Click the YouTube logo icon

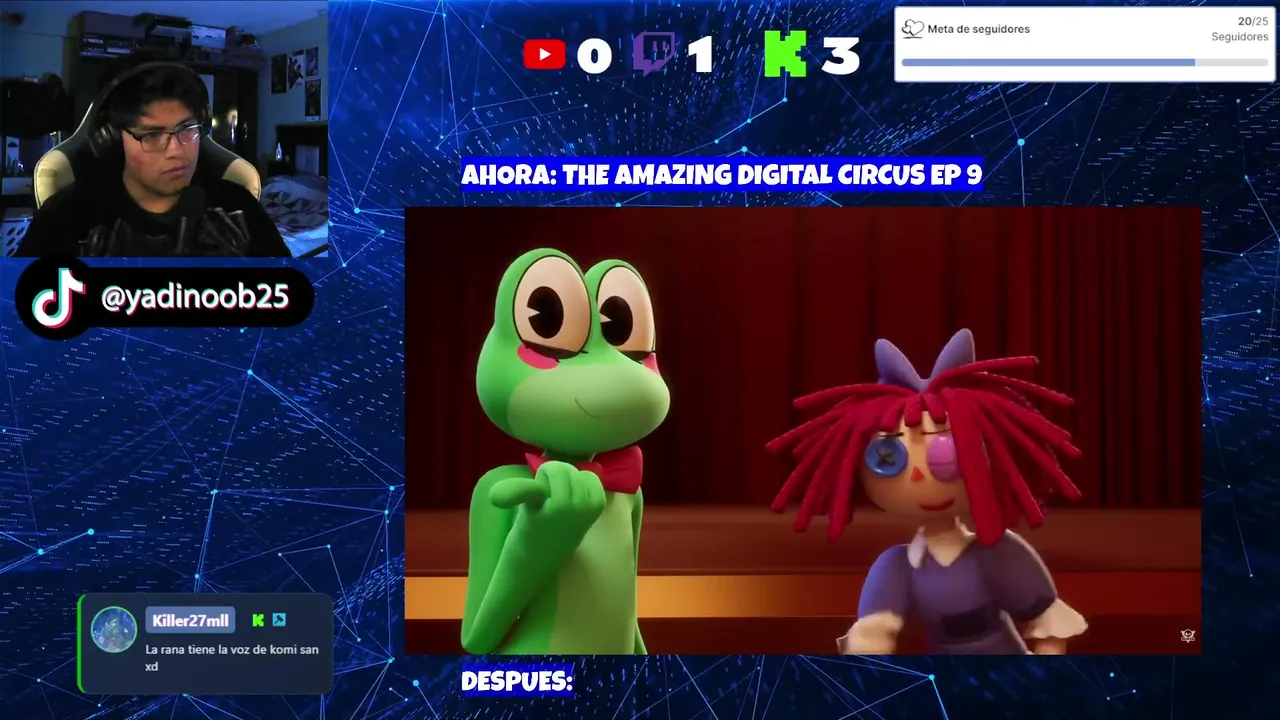click(x=544, y=54)
